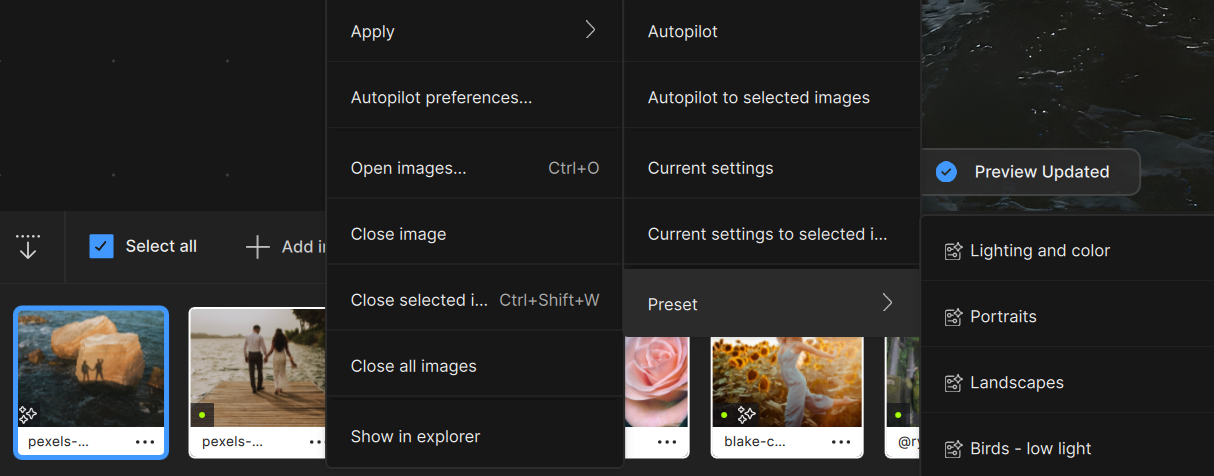The width and height of the screenshot is (1214, 476).
Task: Click Show in explorer
Action: click(x=415, y=436)
